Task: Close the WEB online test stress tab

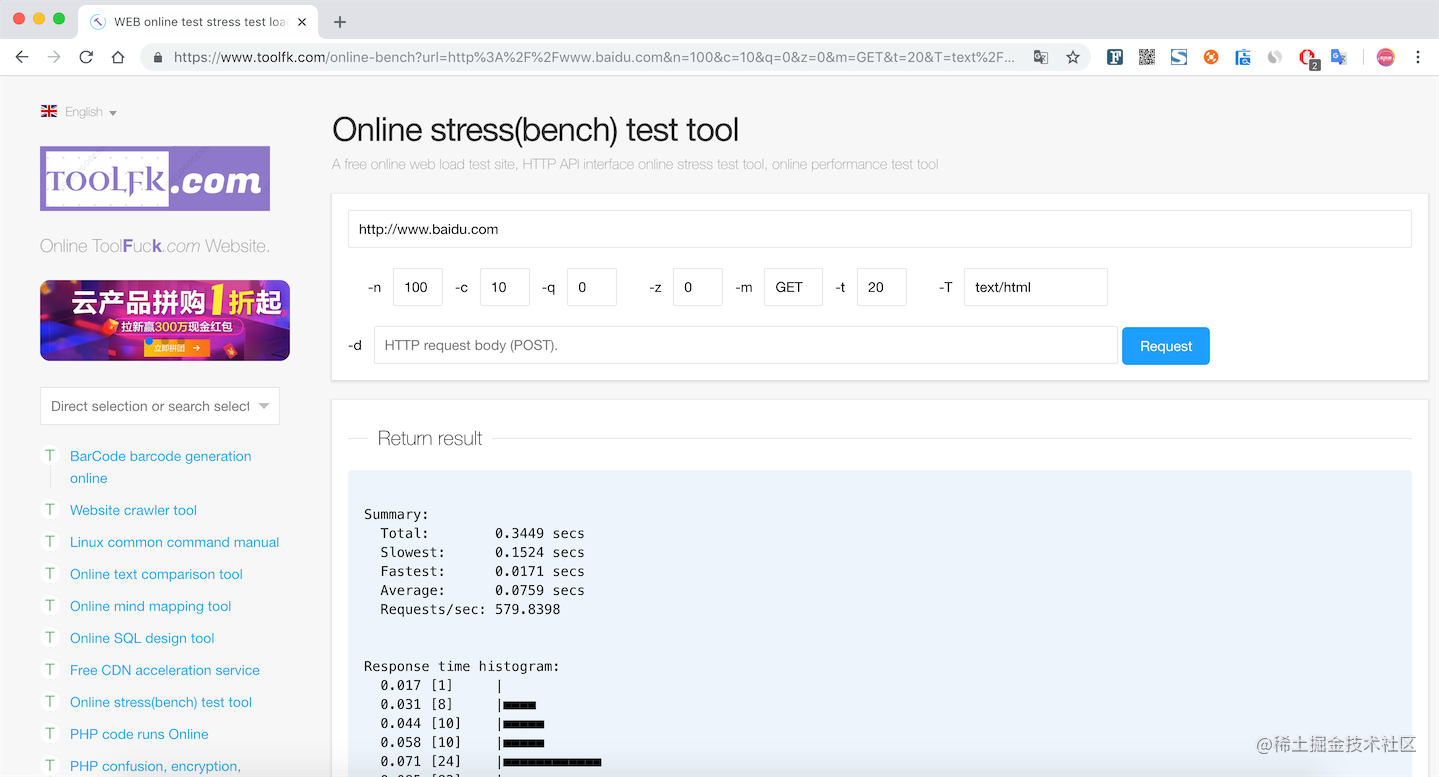Action: [301, 22]
